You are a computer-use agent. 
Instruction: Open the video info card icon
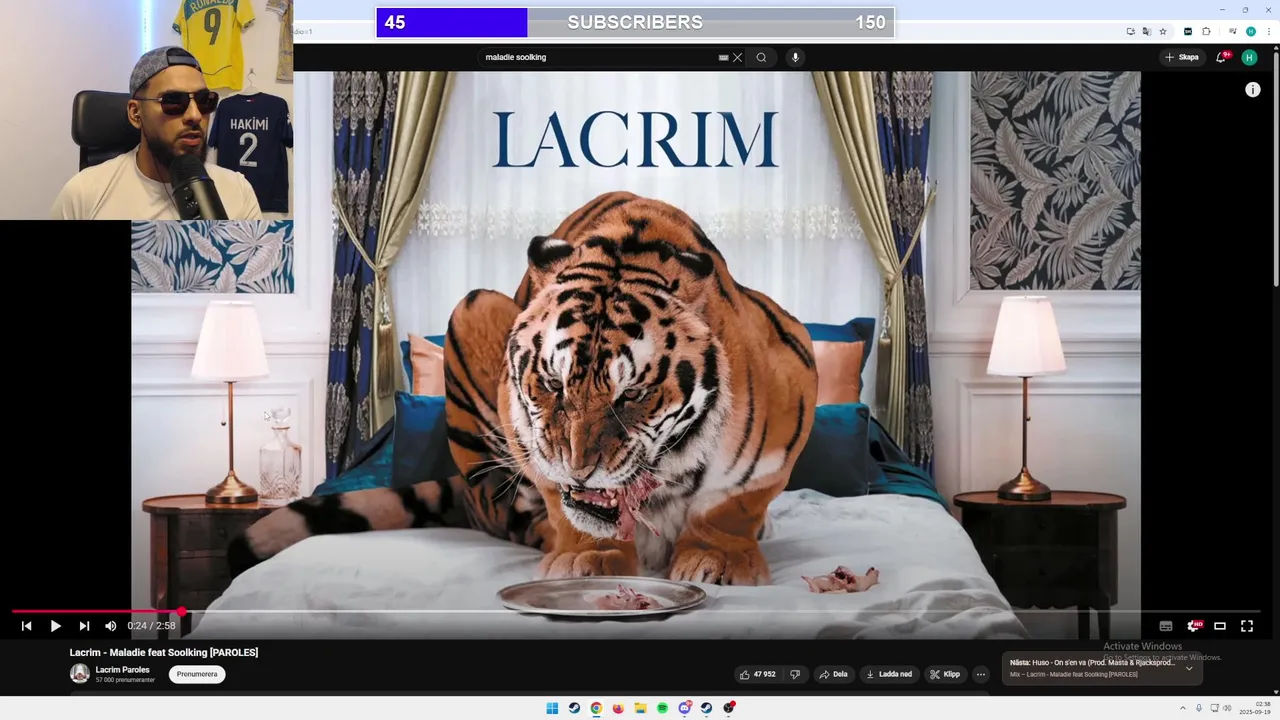pos(1252,90)
